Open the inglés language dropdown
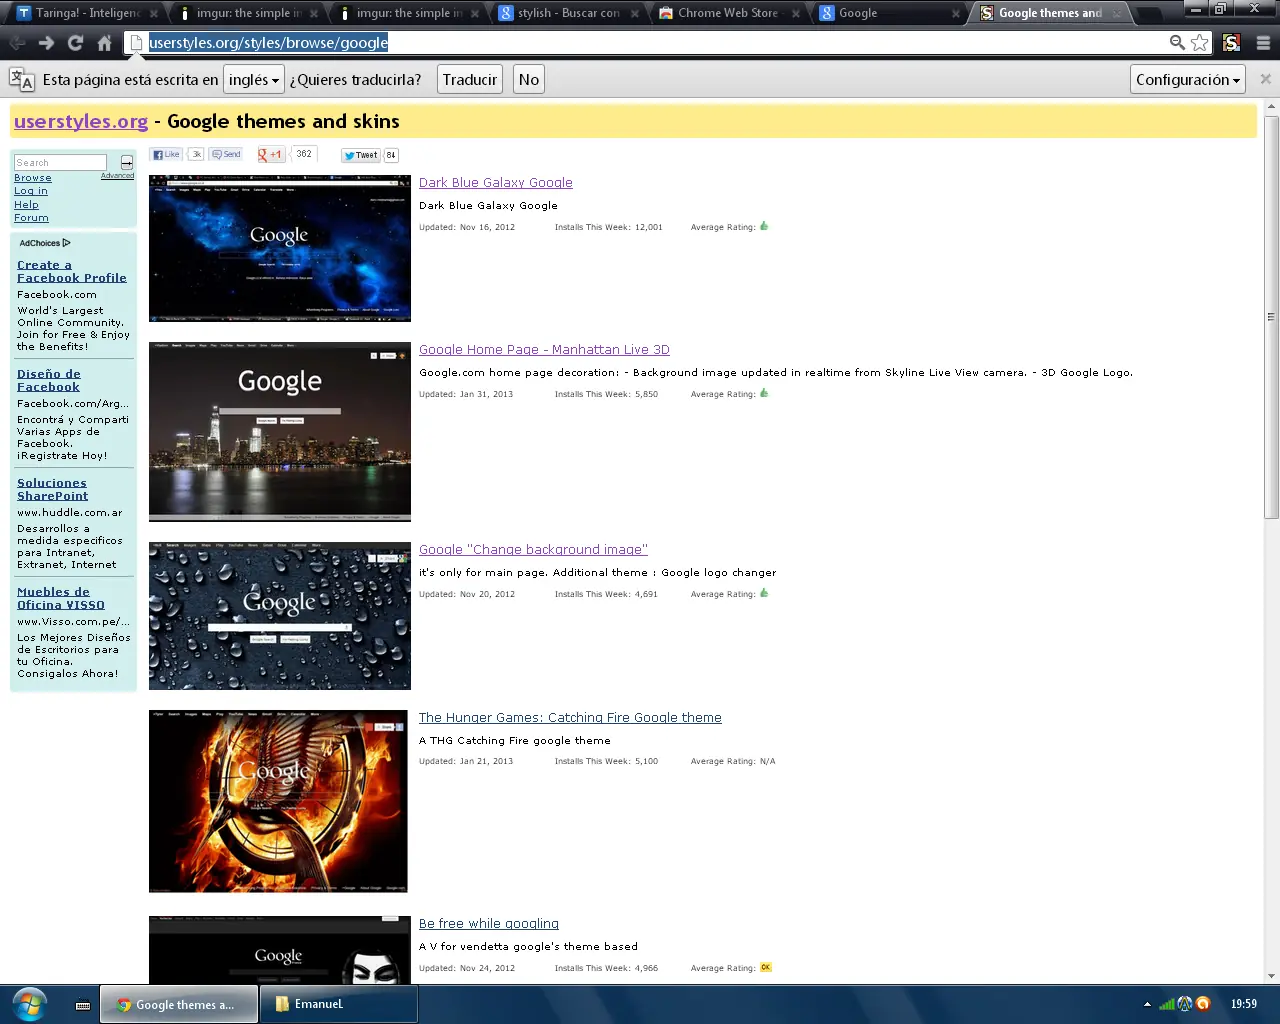1280x1024 pixels. (x=254, y=80)
